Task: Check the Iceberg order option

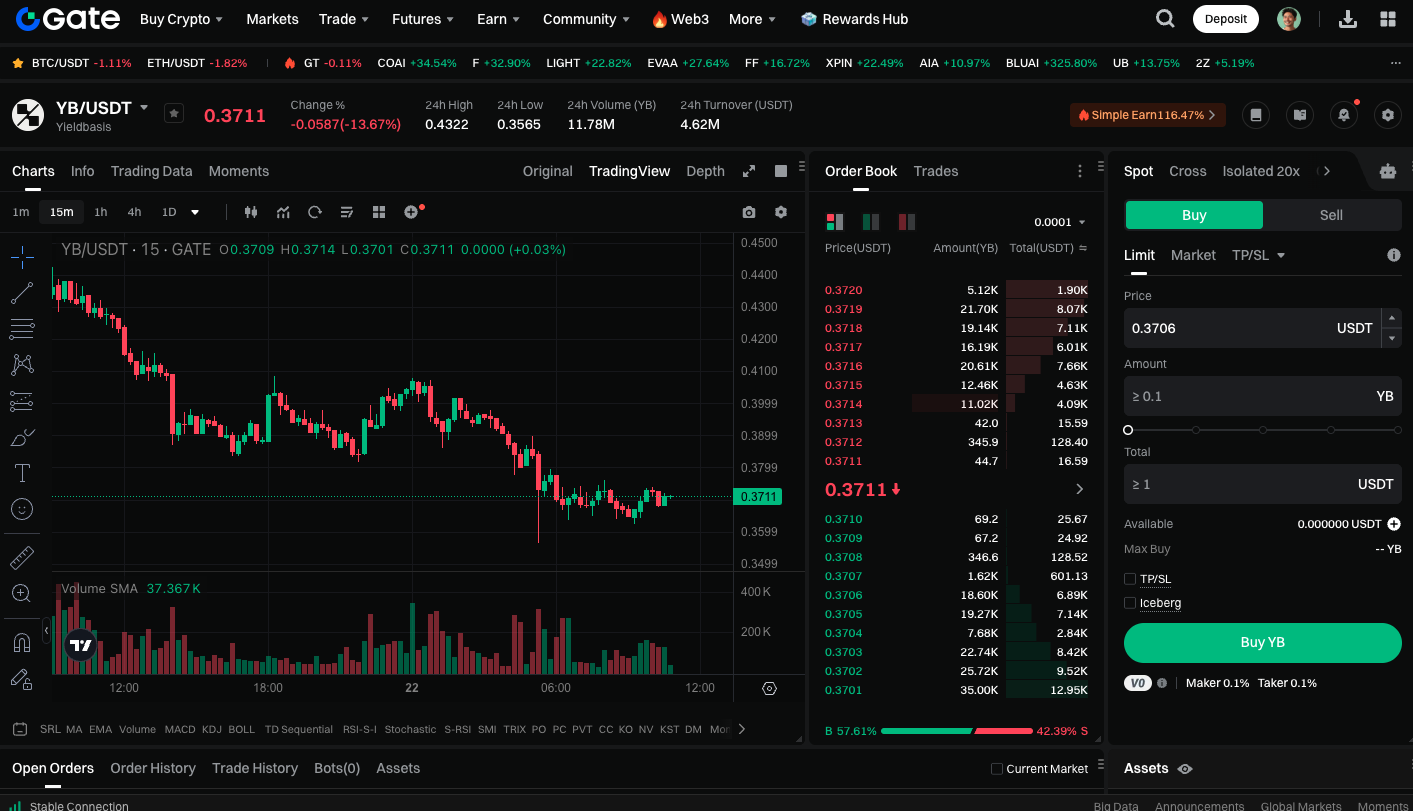Action: [1130, 603]
